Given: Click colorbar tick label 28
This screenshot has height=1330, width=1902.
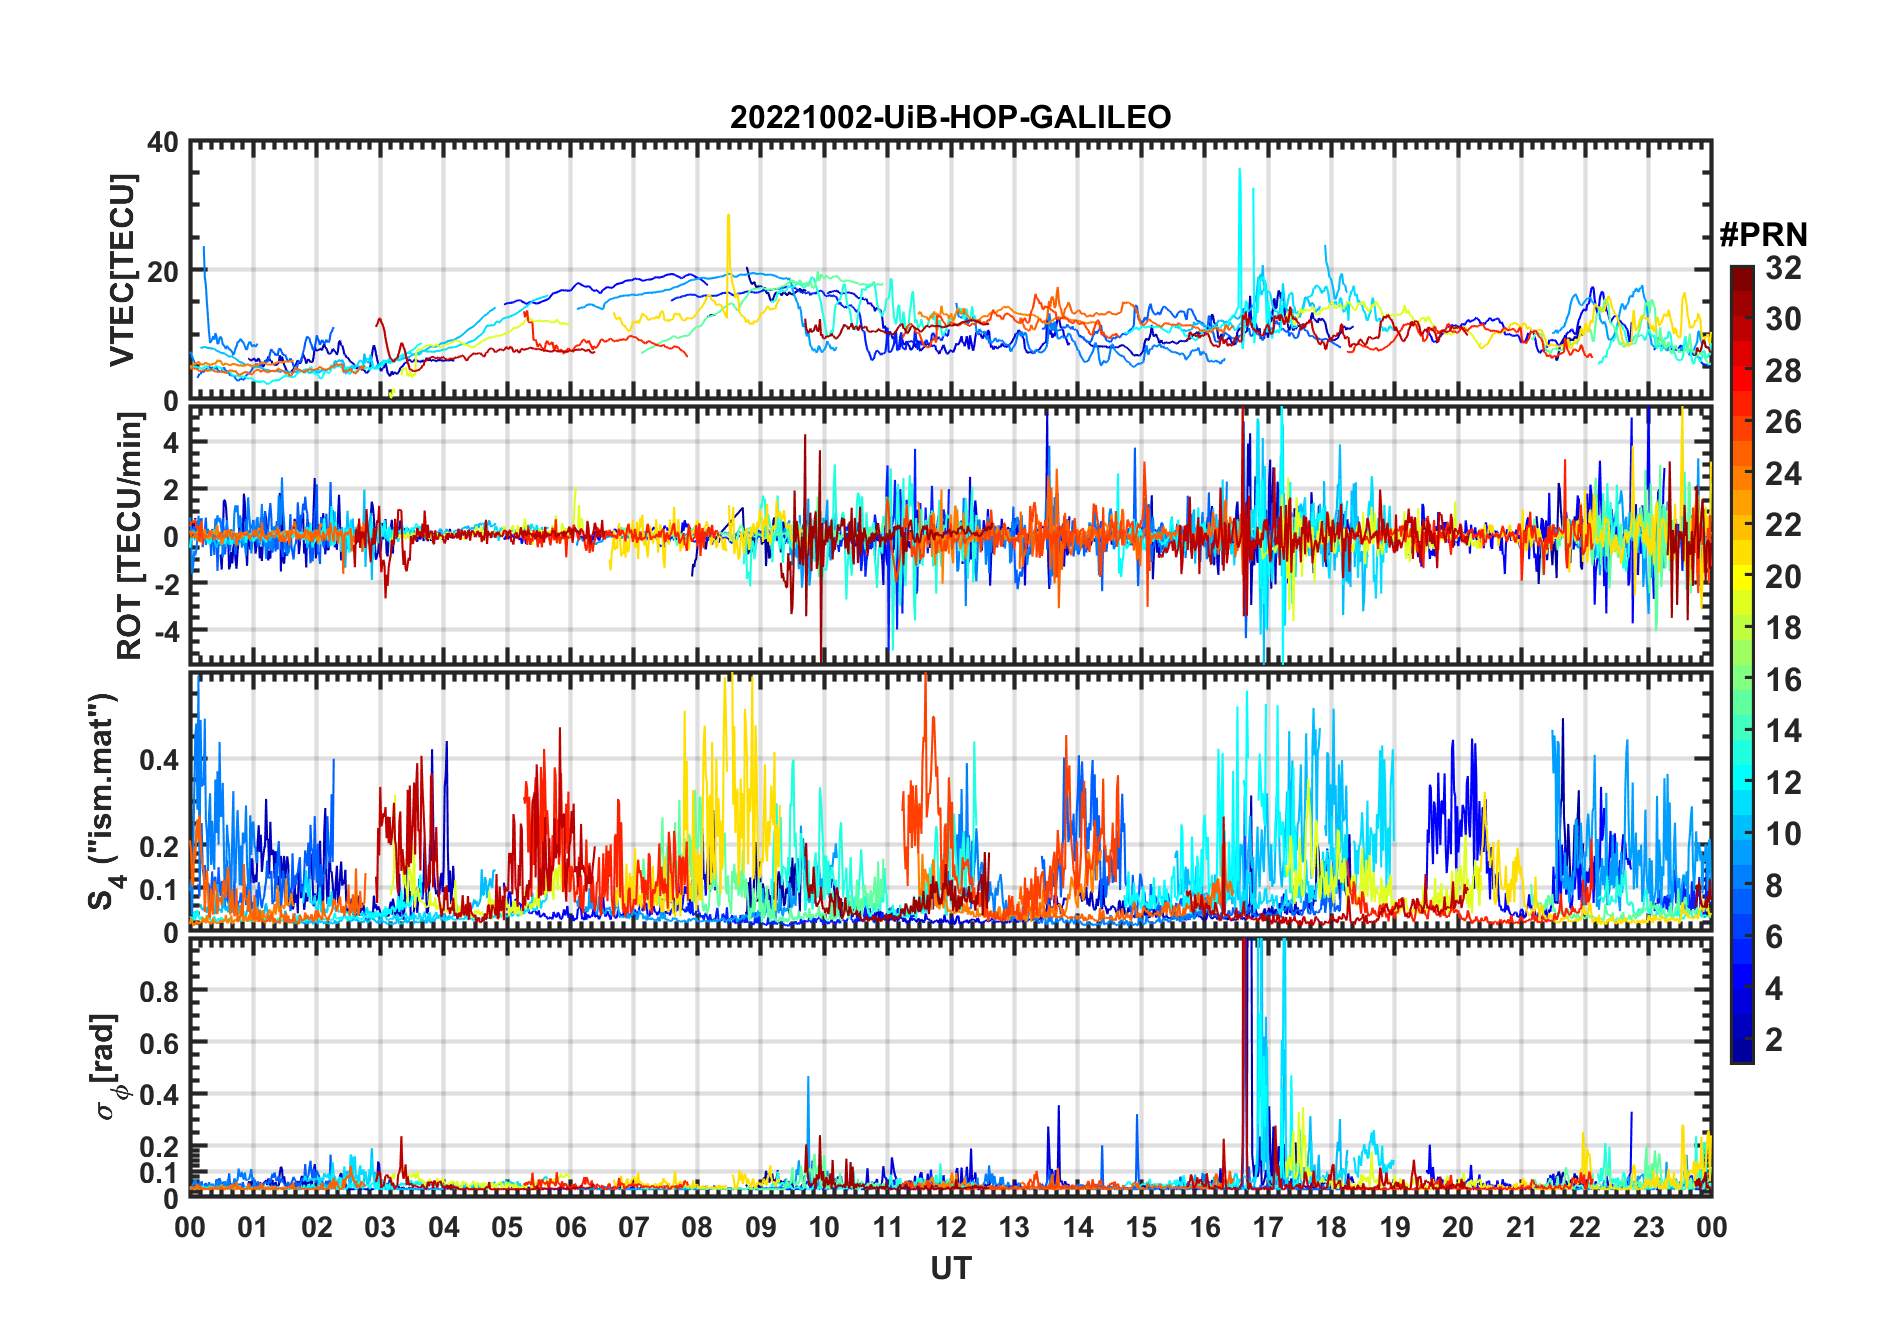Looking at the screenshot, I should point(1783,371).
